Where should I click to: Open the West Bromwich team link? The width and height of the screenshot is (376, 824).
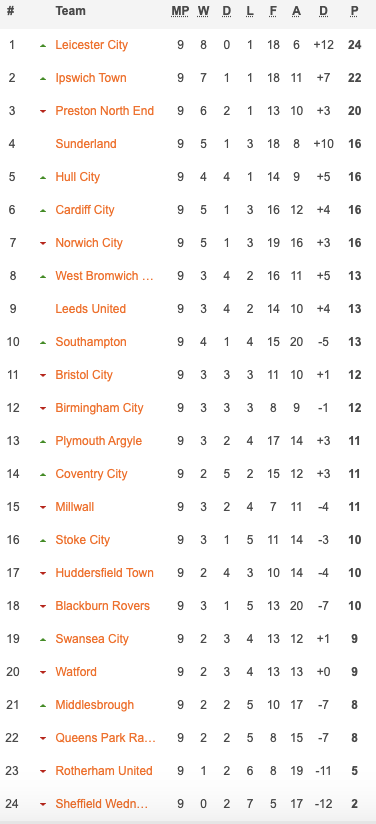[105, 276]
